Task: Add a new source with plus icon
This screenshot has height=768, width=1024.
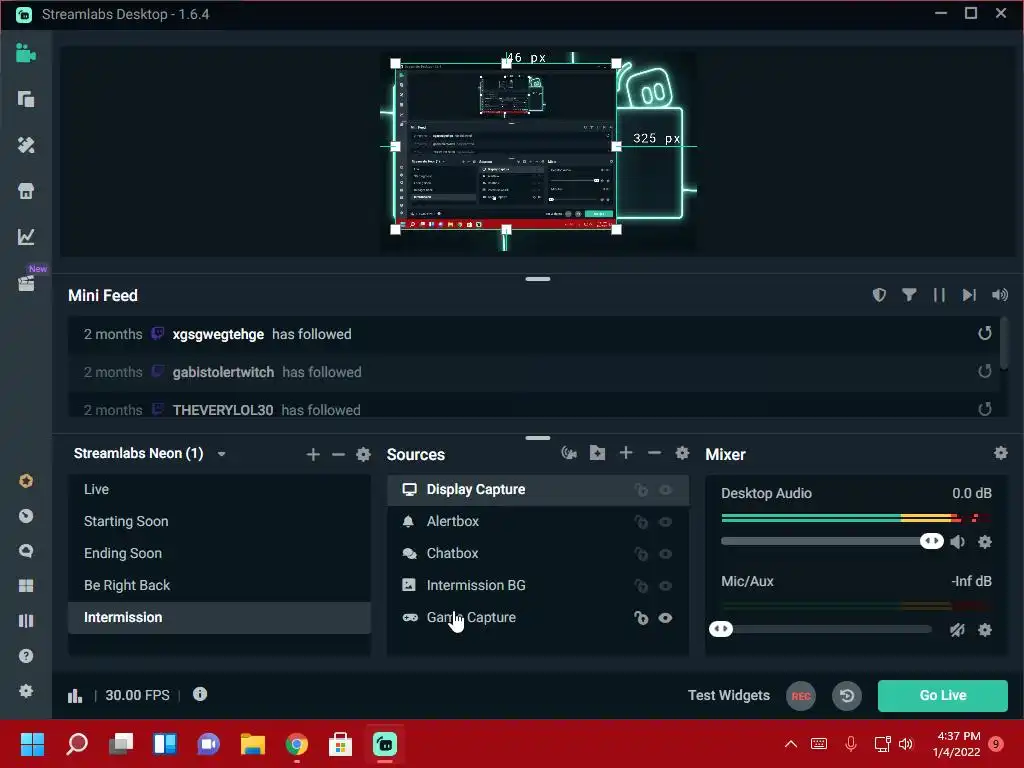Action: click(x=626, y=453)
